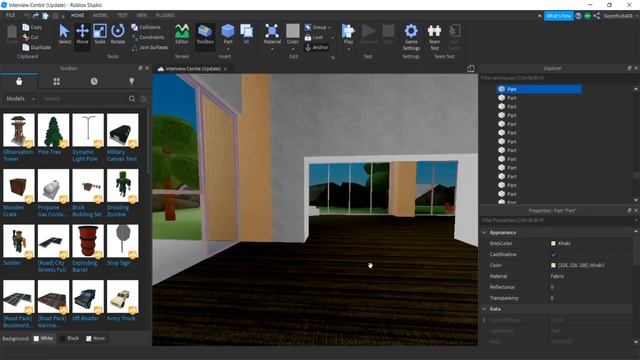Select Army Truck model thumbnail
Screen dimensions: 640x360
point(122,297)
